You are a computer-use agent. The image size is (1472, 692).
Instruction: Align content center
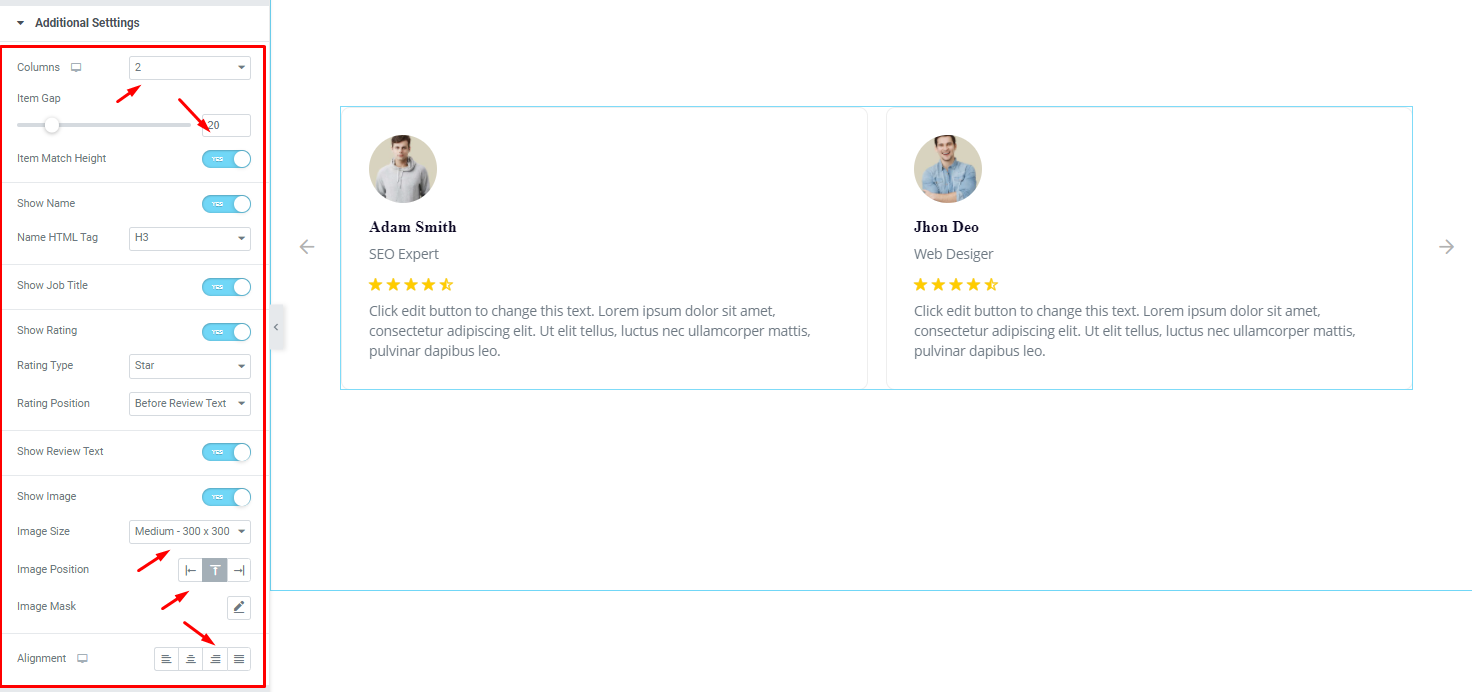pyautogui.click(x=190, y=659)
